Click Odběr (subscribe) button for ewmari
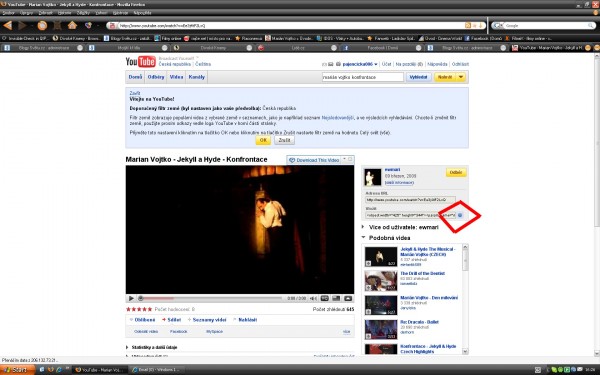The image size is (600, 375). (x=456, y=172)
